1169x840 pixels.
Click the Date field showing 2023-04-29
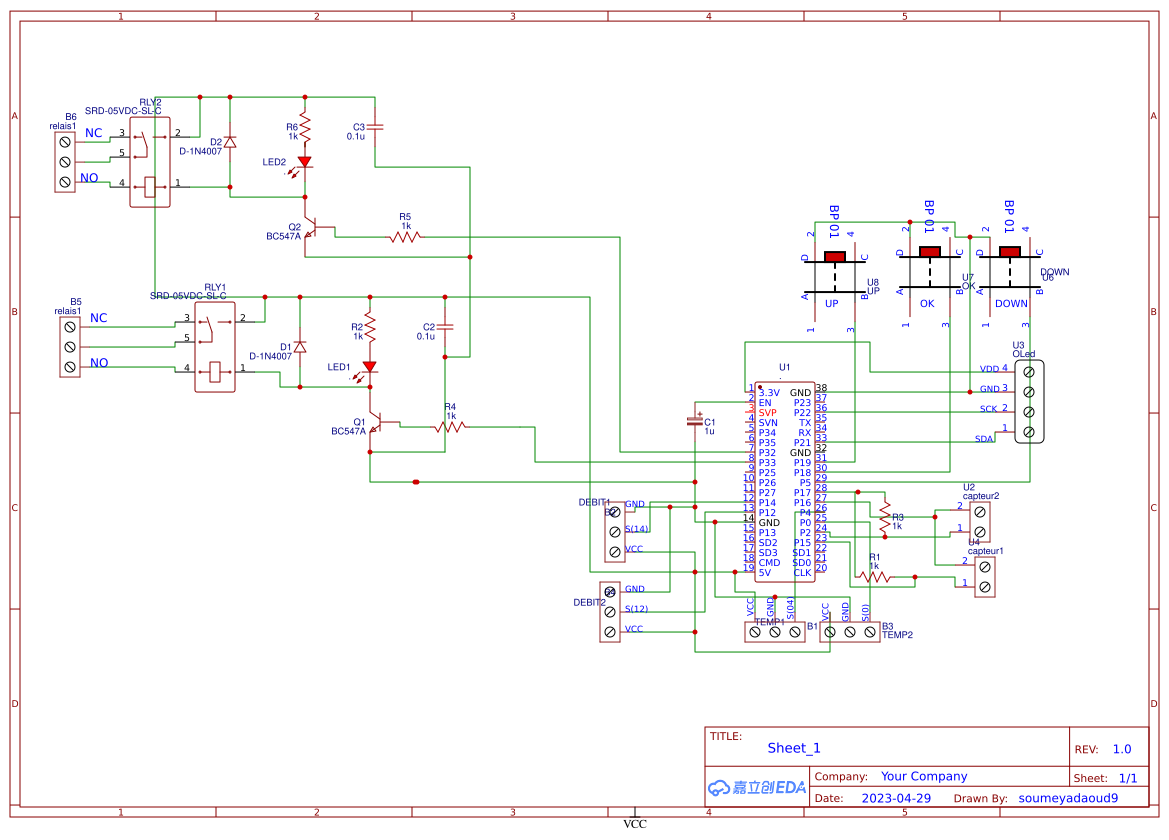(x=897, y=797)
